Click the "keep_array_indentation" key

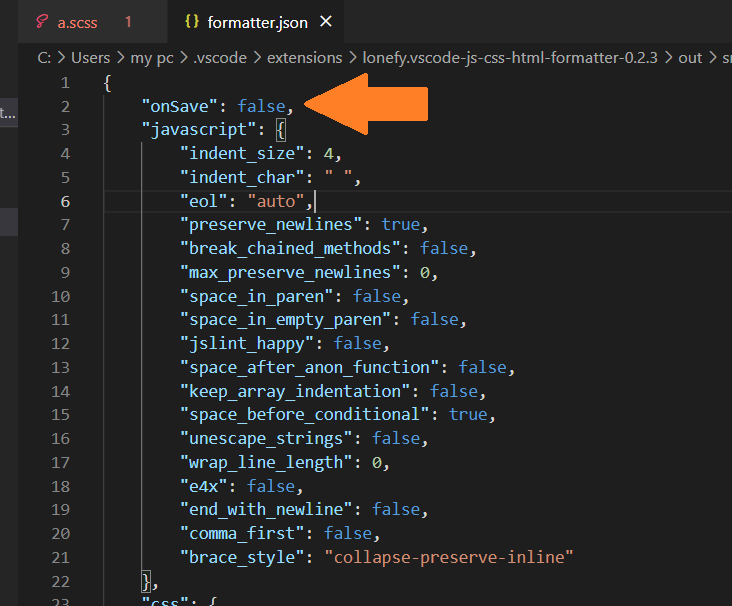click(295, 391)
